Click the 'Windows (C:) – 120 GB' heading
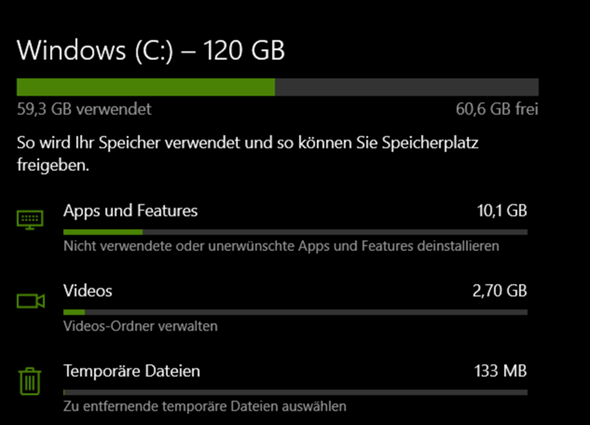Image resolution: width=590 pixels, height=425 pixels. click(x=151, y=50)
